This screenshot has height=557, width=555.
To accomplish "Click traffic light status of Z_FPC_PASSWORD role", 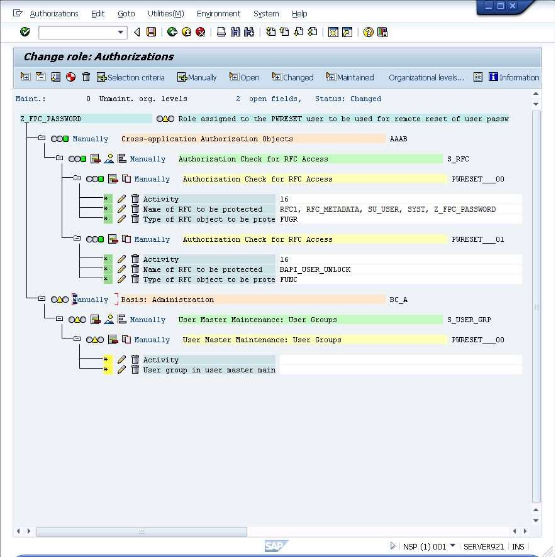I will point(165,119).
